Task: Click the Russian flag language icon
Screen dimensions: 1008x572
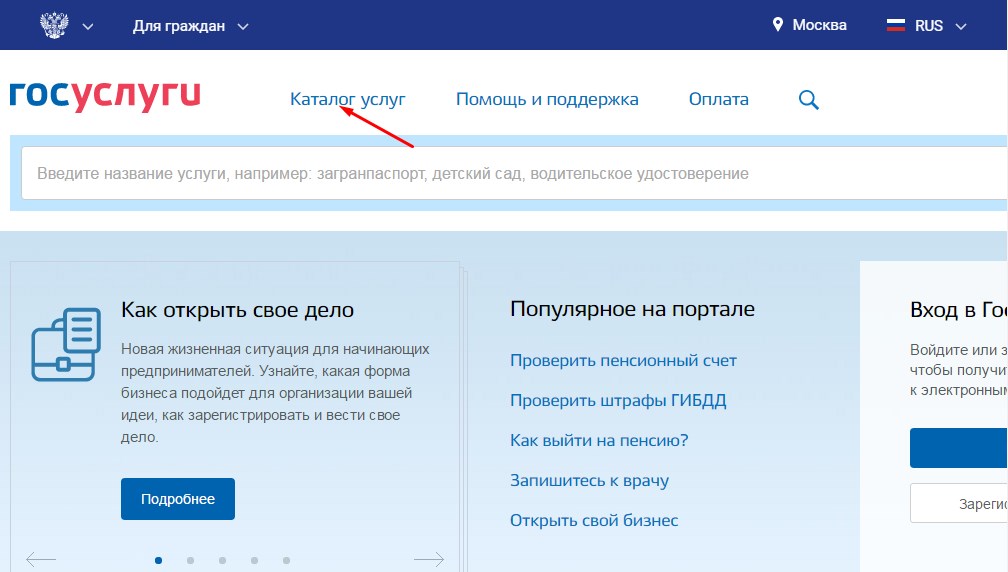Action: coord(896,25)
